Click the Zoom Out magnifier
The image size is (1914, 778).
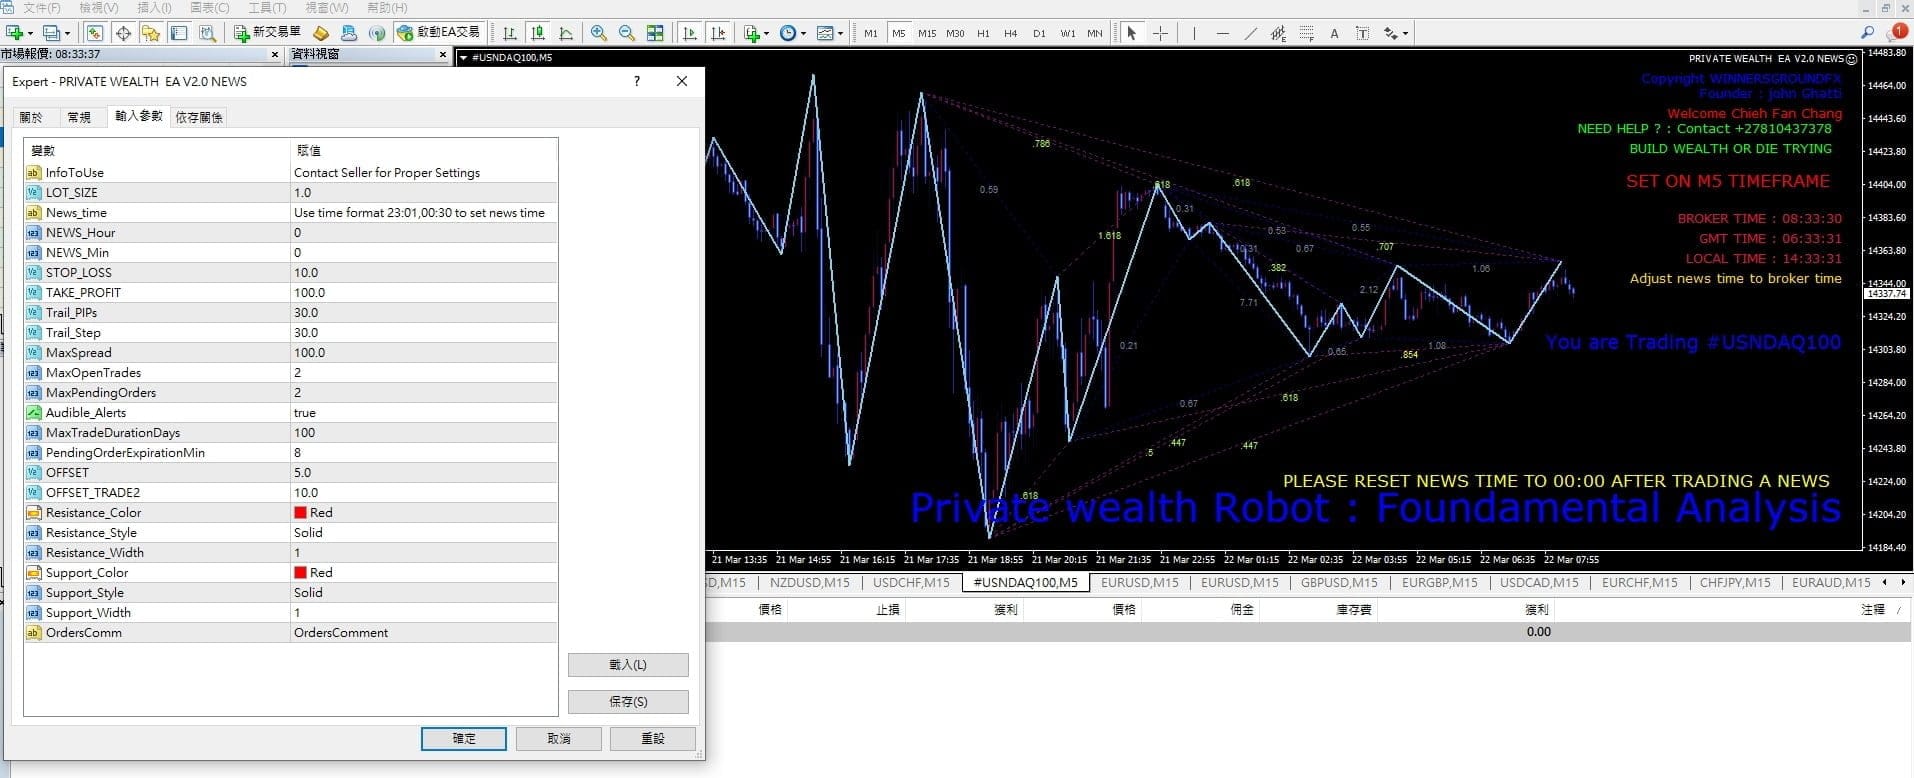coord(627,33)
